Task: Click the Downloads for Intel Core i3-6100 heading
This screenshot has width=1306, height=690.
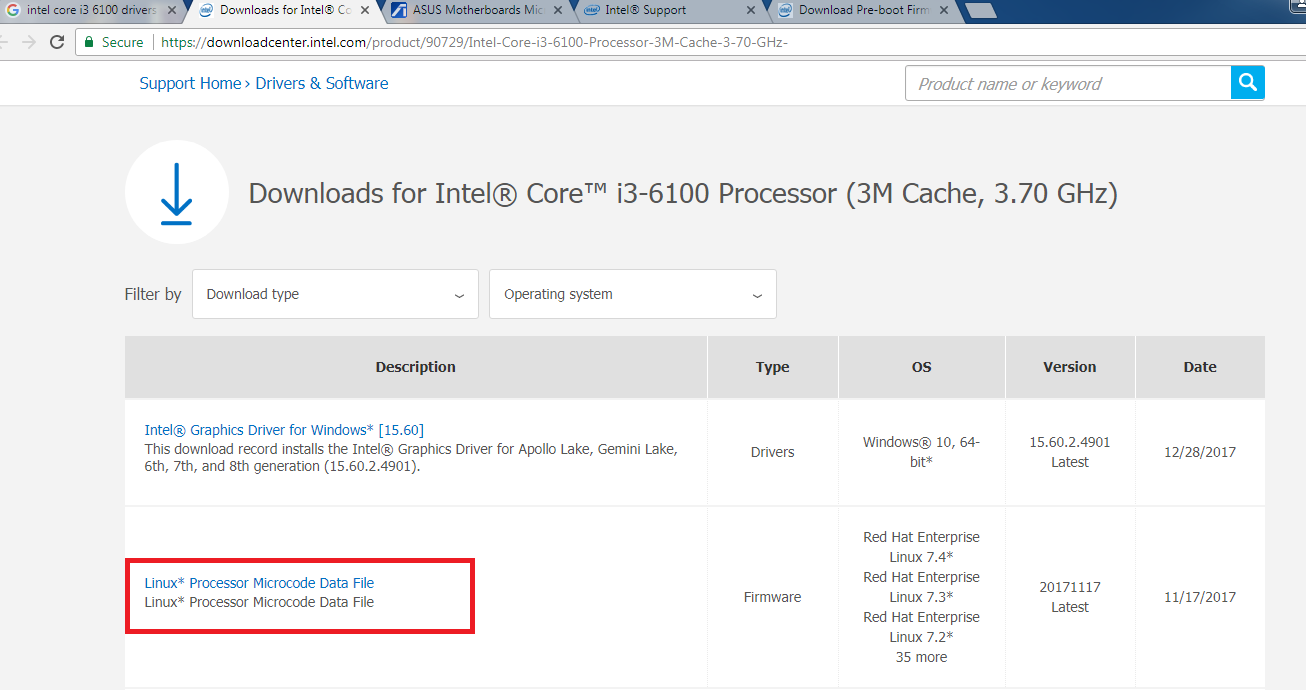Action: [x=683, y=193]
